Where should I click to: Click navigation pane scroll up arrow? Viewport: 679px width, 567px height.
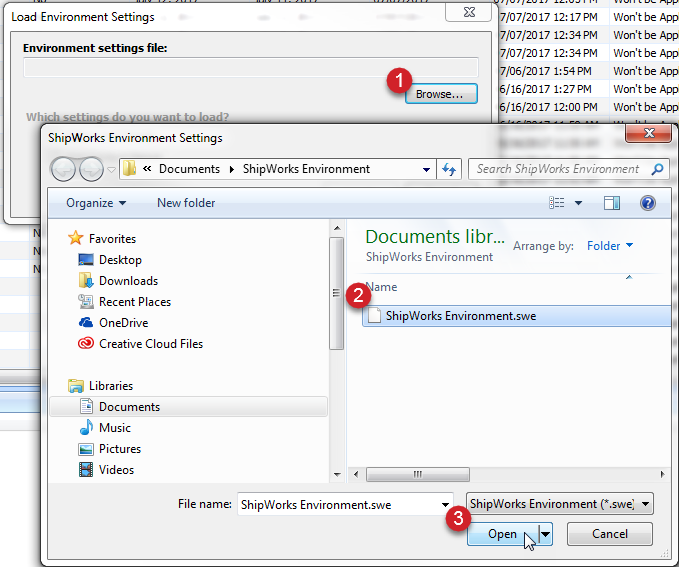pos(337,228)
